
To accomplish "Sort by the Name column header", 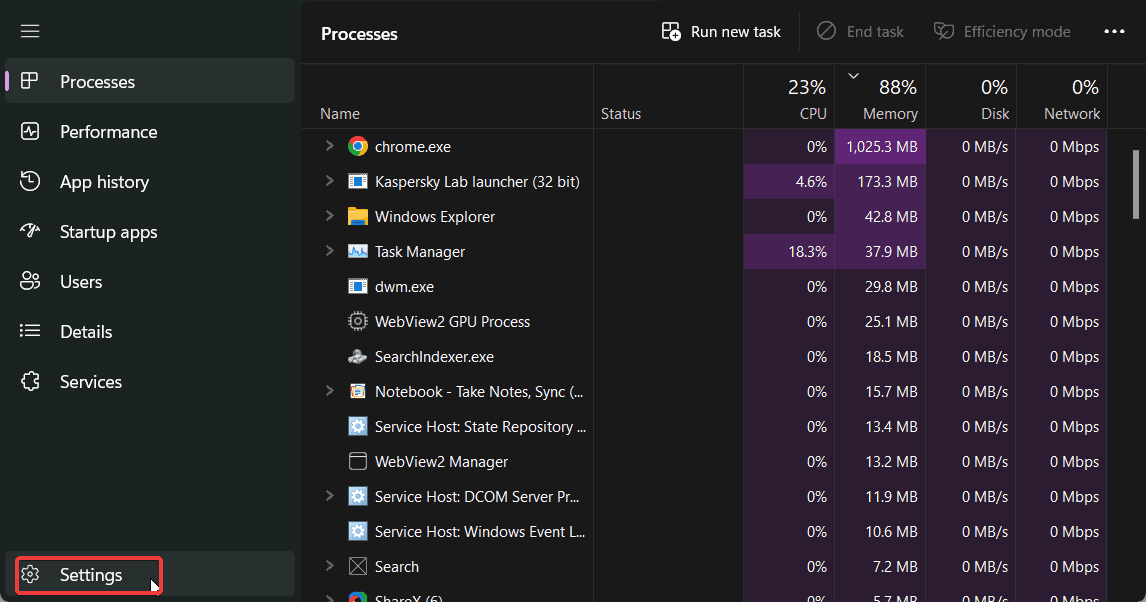I will (x=447, y=96).
